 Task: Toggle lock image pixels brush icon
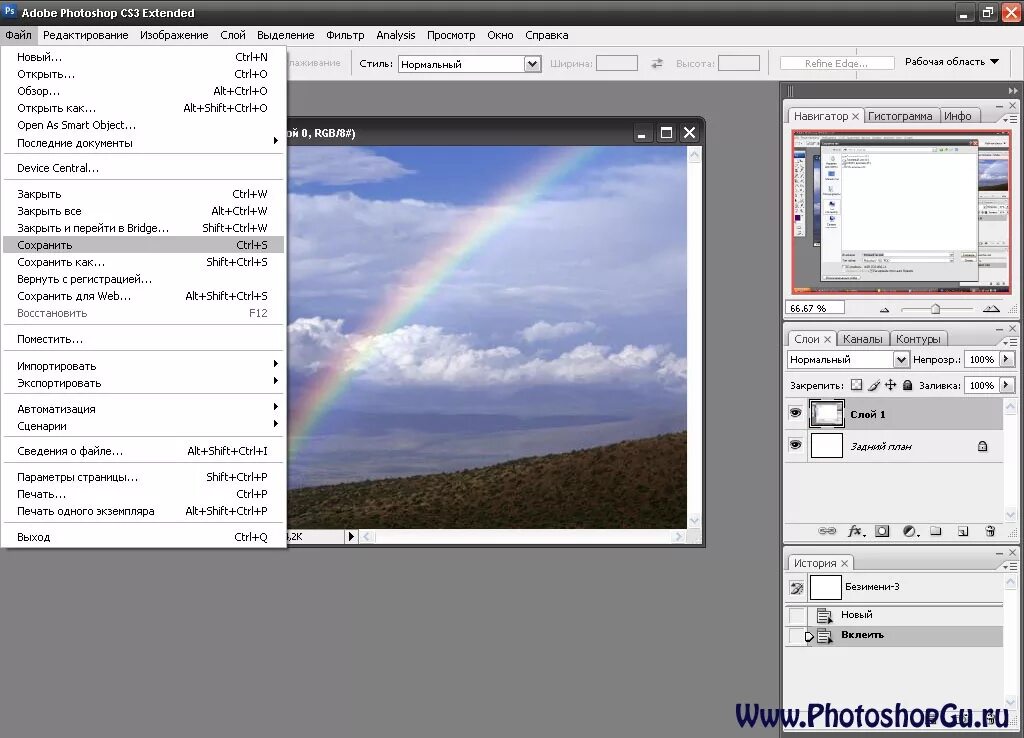[x=874, y=385]
